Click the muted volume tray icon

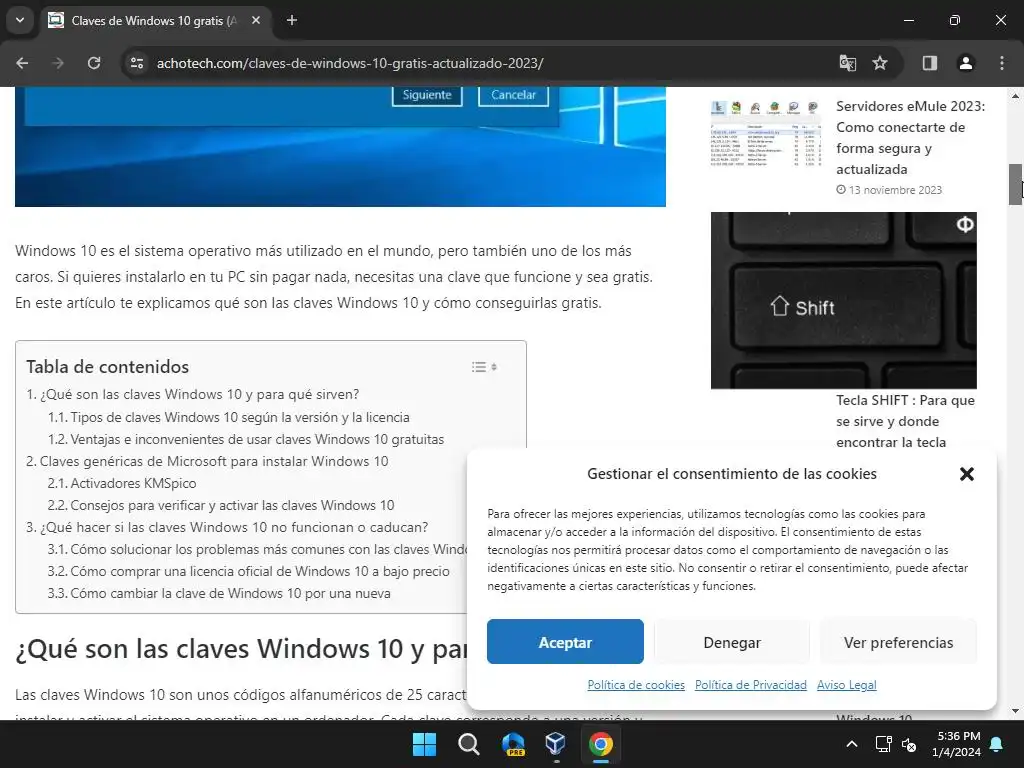908,744
